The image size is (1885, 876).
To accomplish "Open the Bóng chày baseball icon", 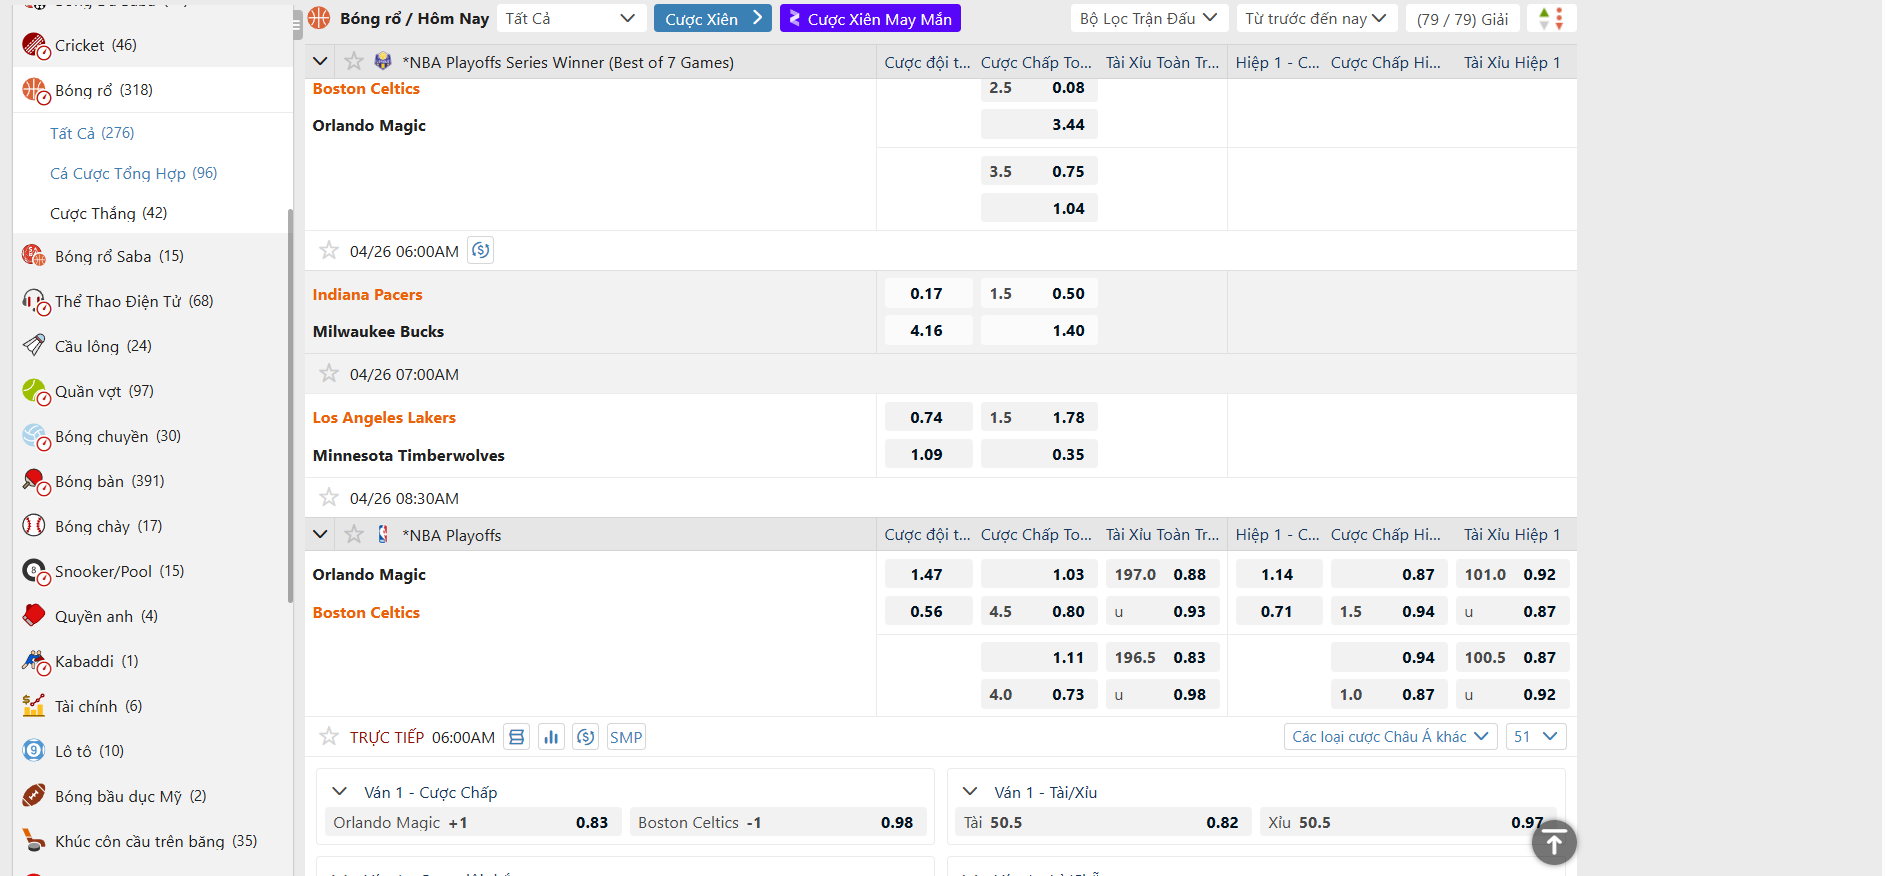I will pos(34,526).
